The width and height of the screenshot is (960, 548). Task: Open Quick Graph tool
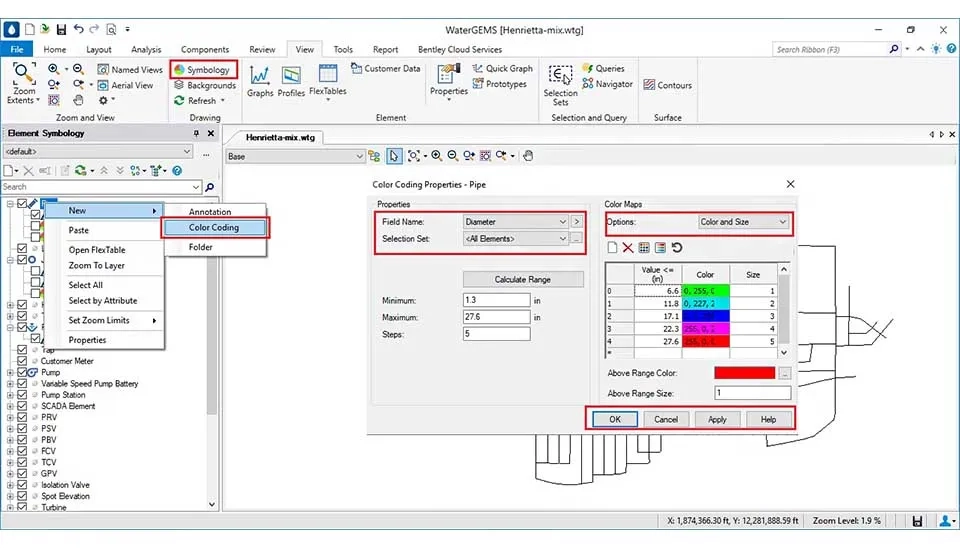(x=503, y=69)
